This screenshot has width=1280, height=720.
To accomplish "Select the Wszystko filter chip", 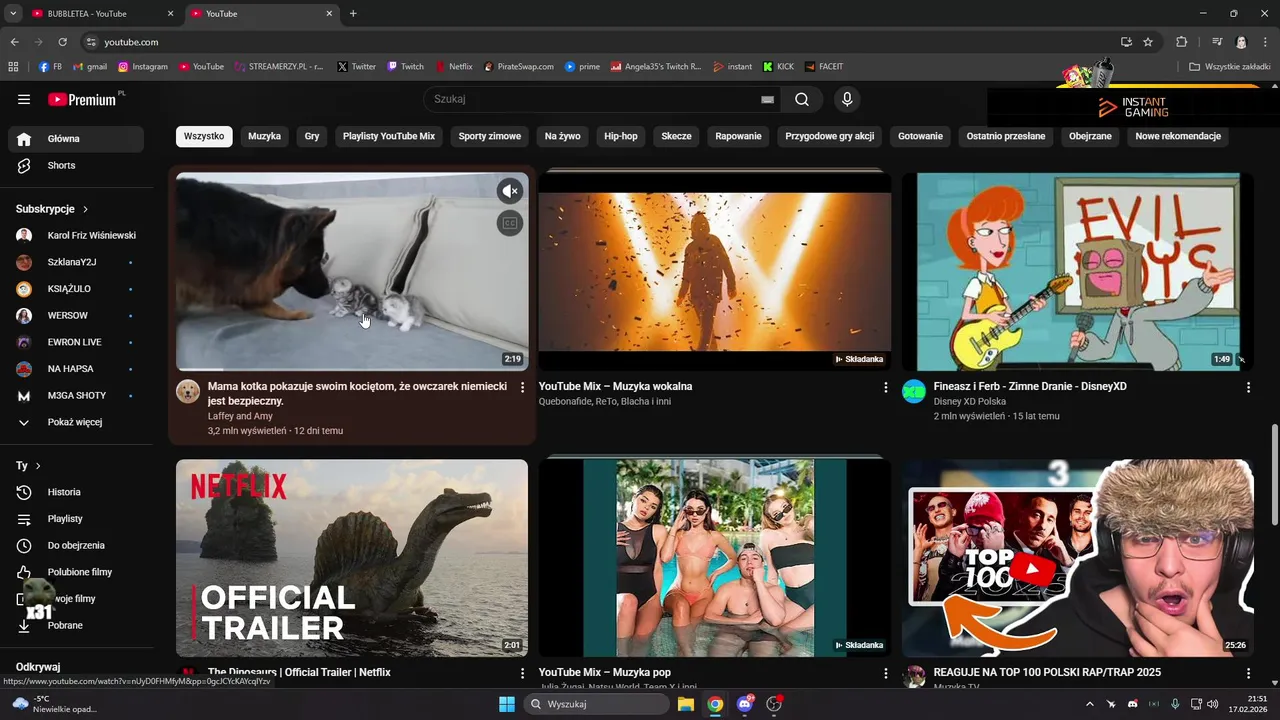I will pos(204,136).
